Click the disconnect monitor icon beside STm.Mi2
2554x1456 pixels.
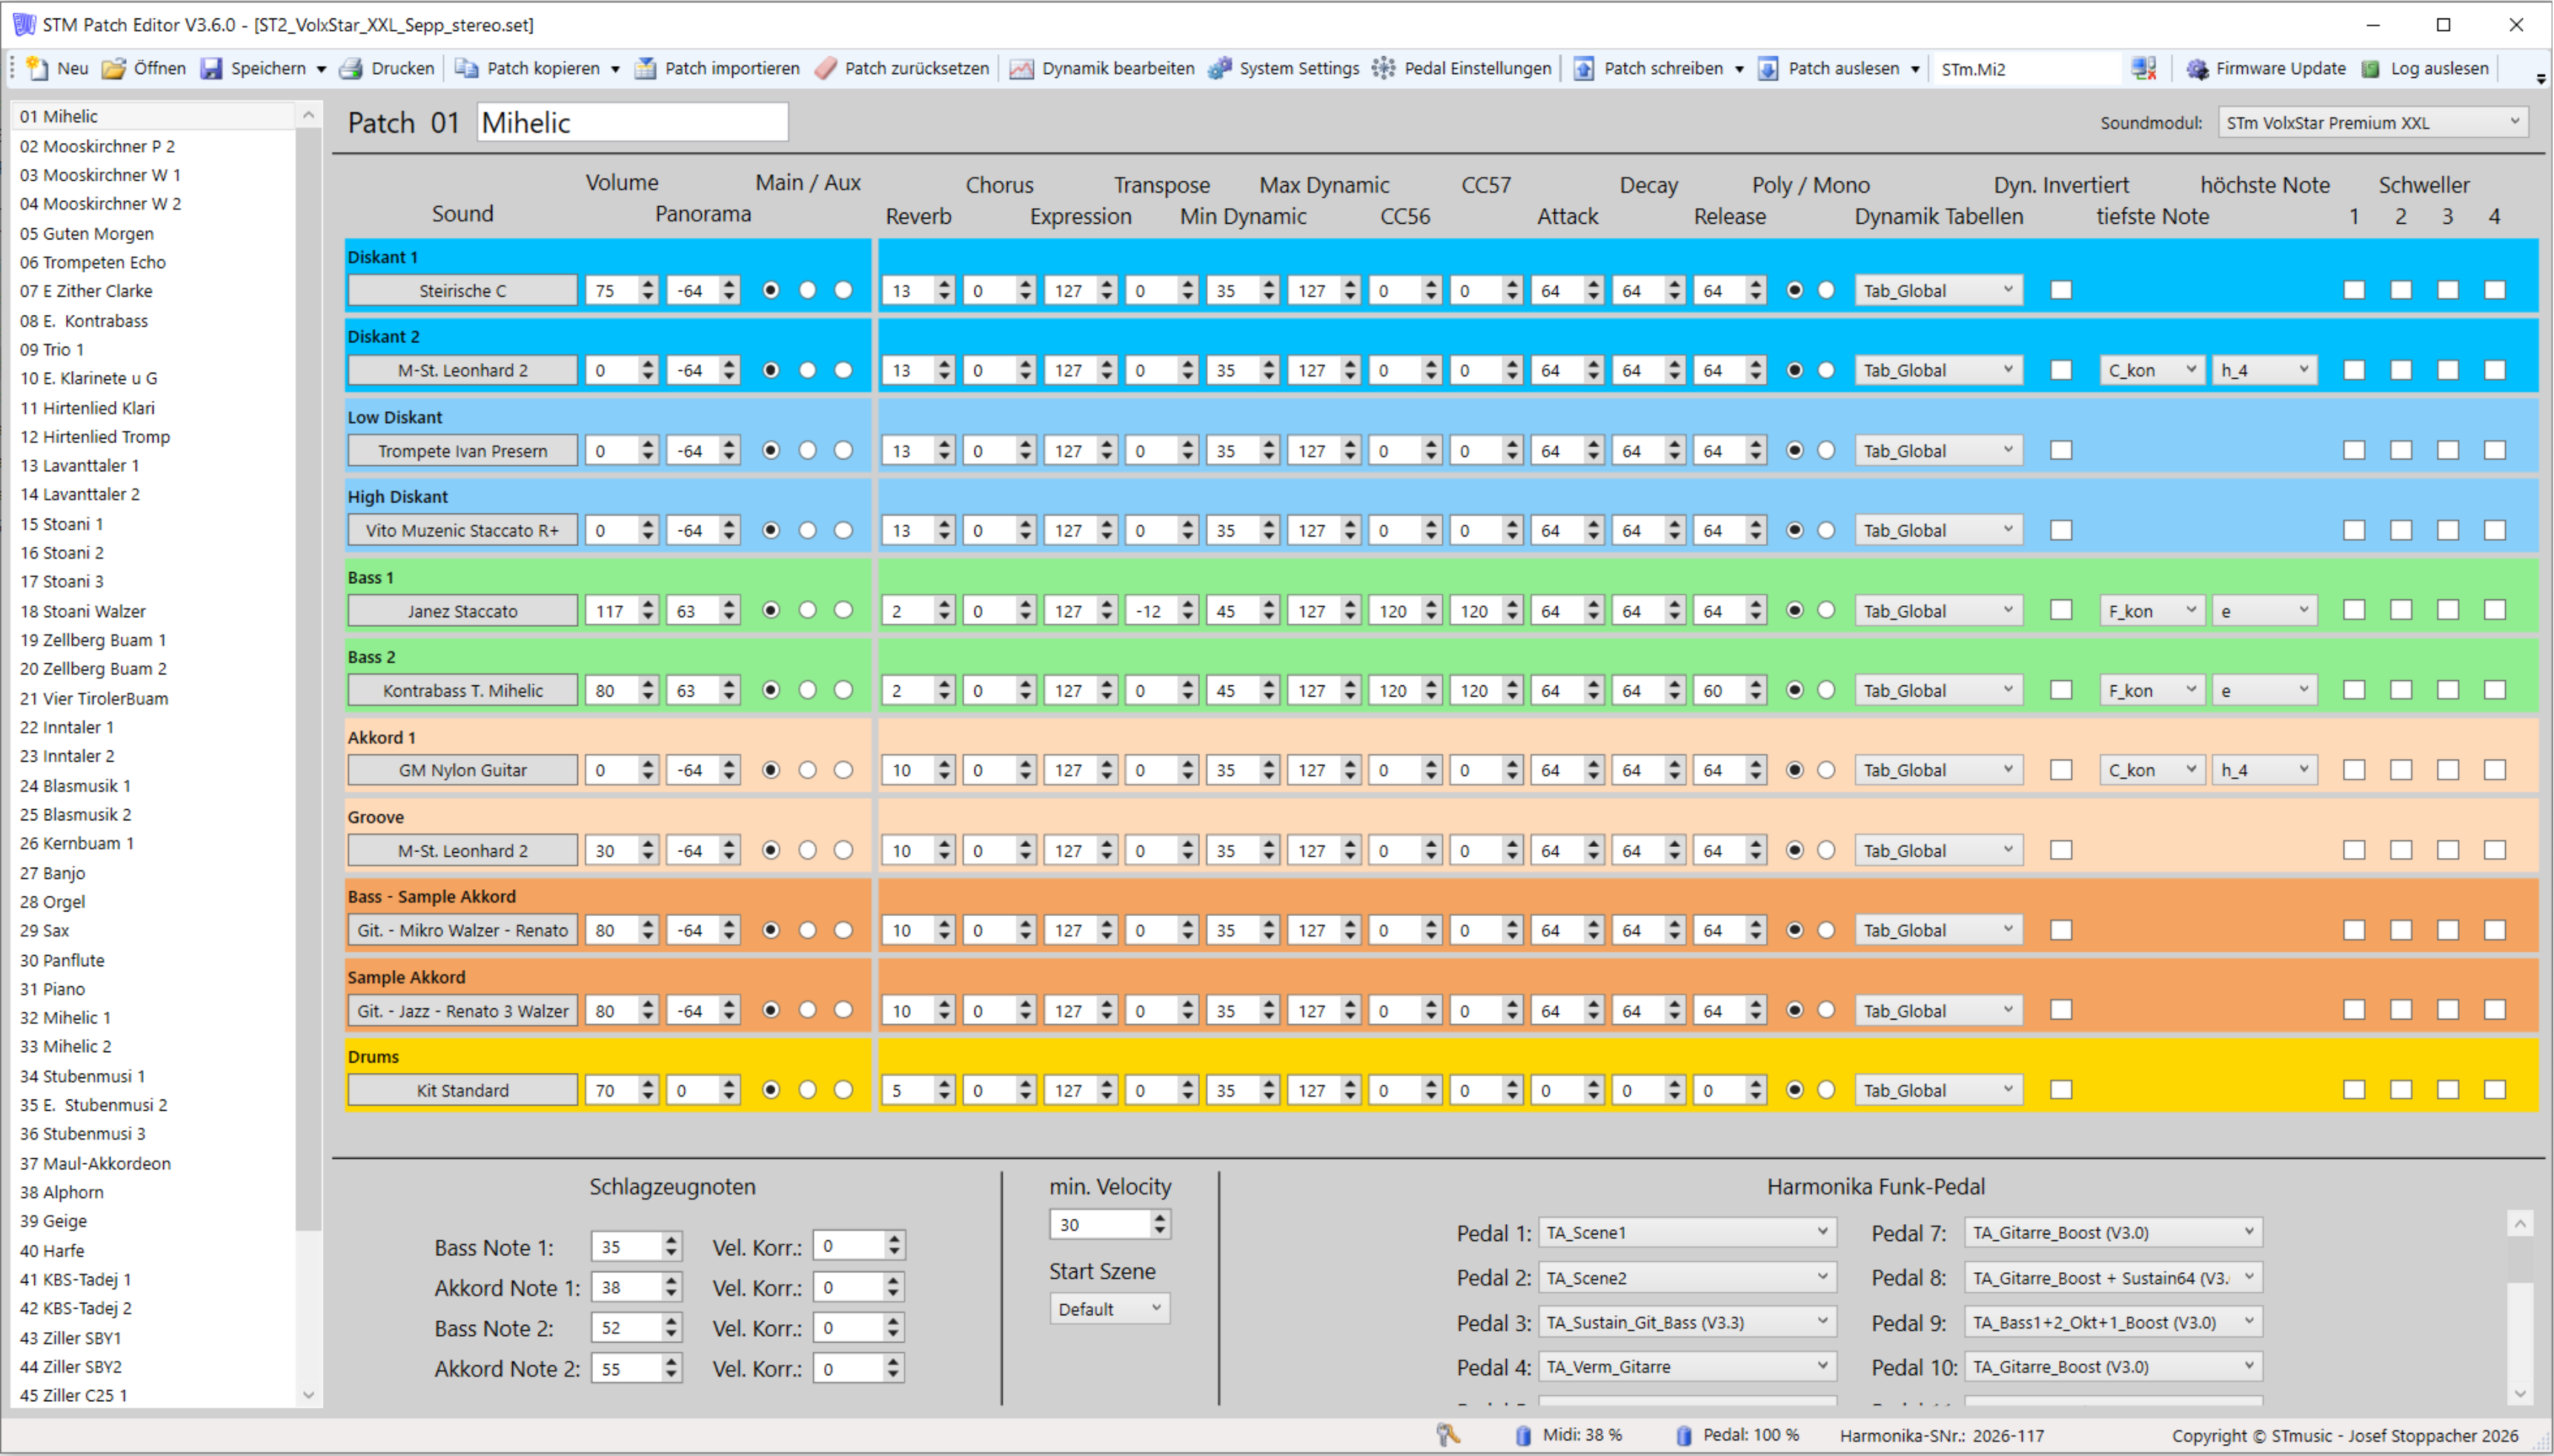point(2143,68)
